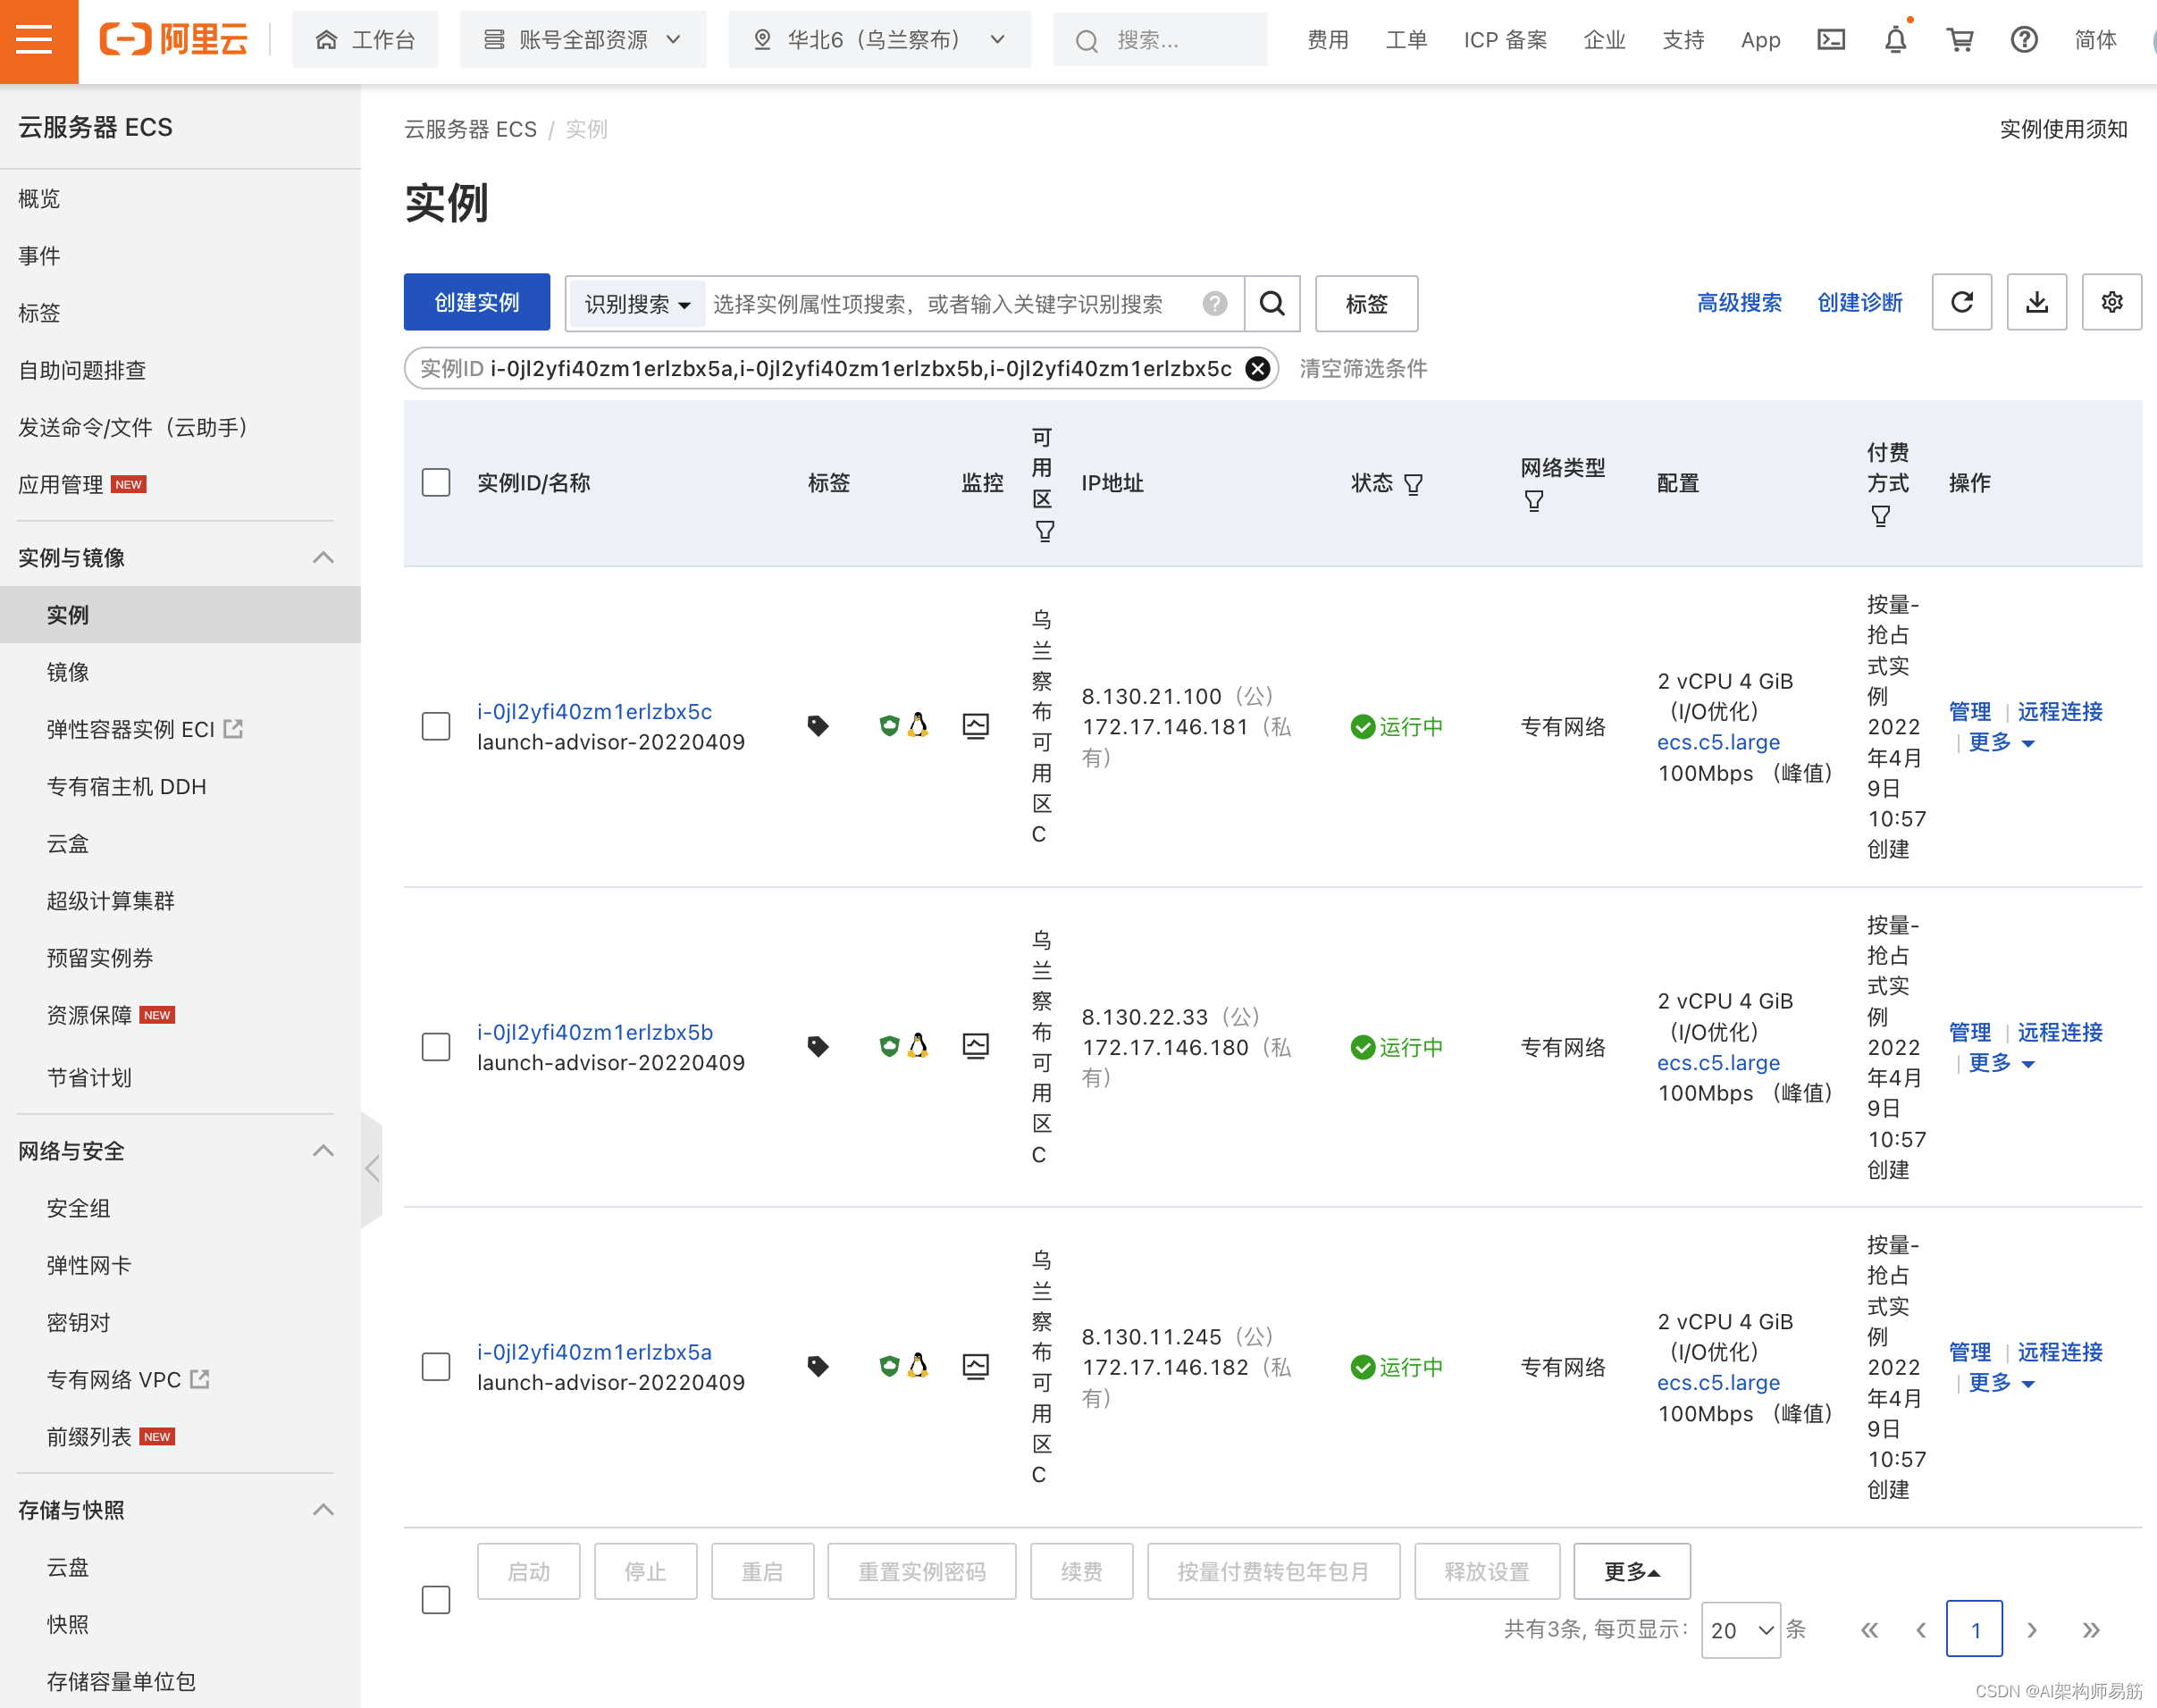
Task: Open 概览 in the sidebar
Action: 39,199
